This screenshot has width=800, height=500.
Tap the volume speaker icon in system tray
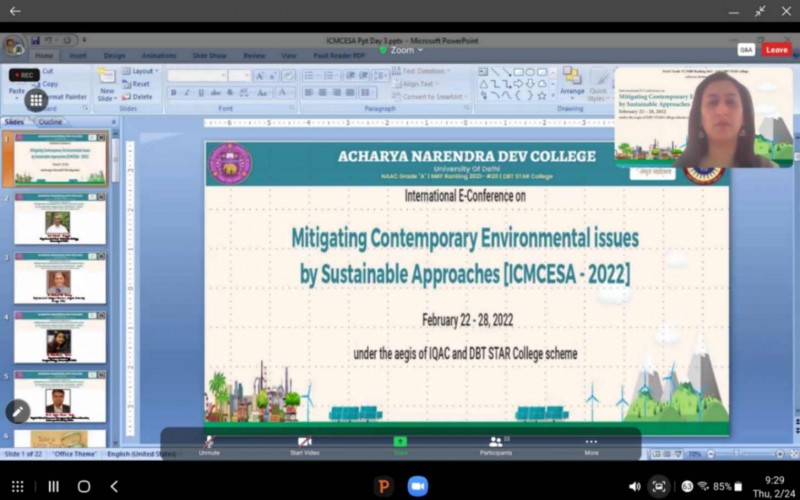coord(635,486)
